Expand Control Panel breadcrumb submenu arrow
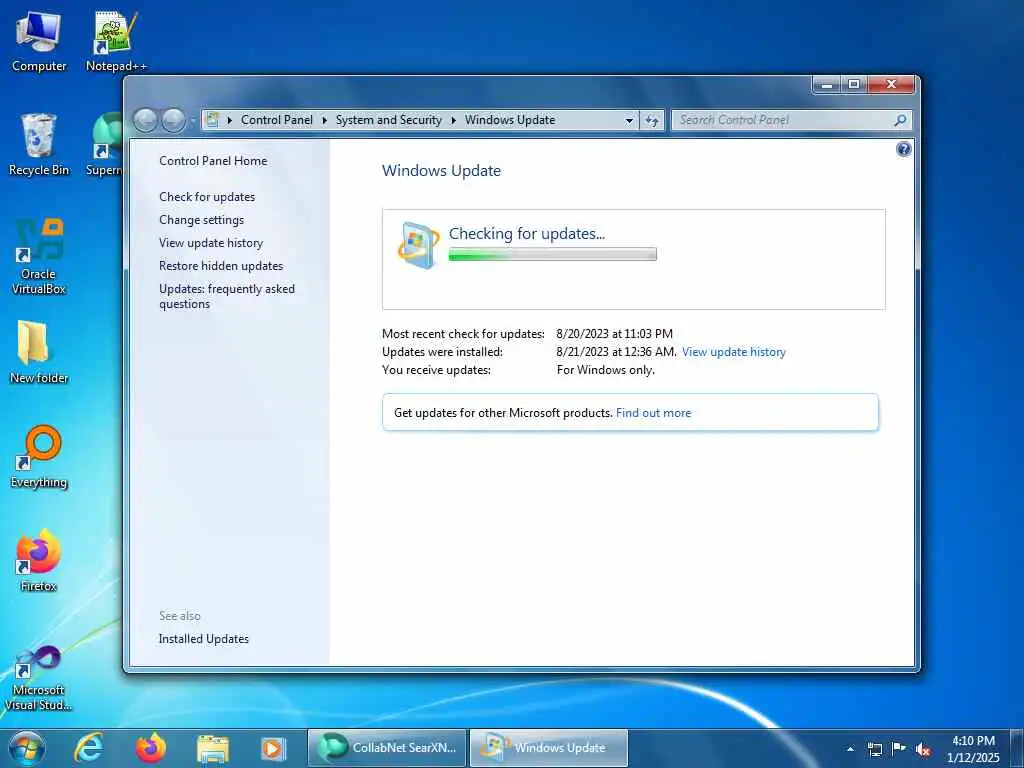Viewport: 1024px width, 768px height. pos(325,120)
